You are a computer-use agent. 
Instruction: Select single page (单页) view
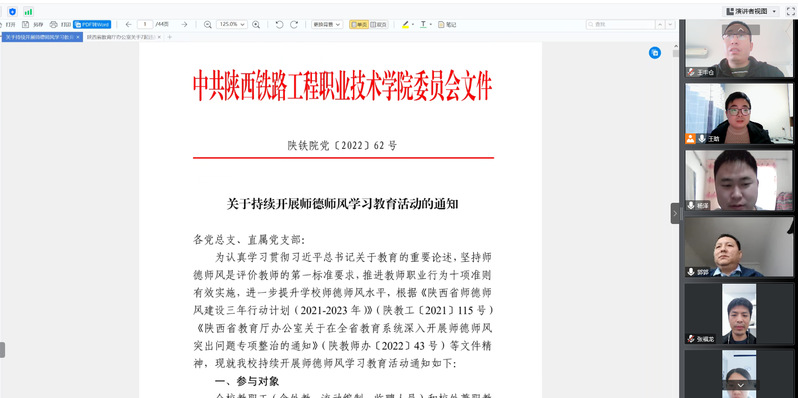(359, 24)
